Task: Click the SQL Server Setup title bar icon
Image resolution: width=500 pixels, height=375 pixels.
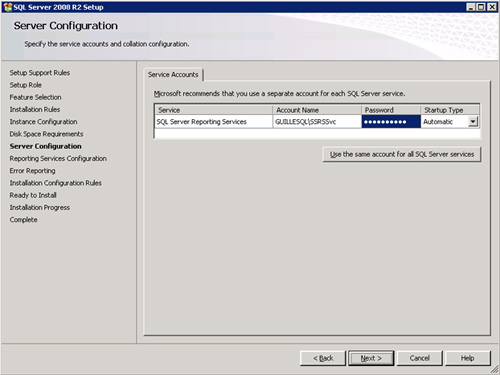Action: 7,7
